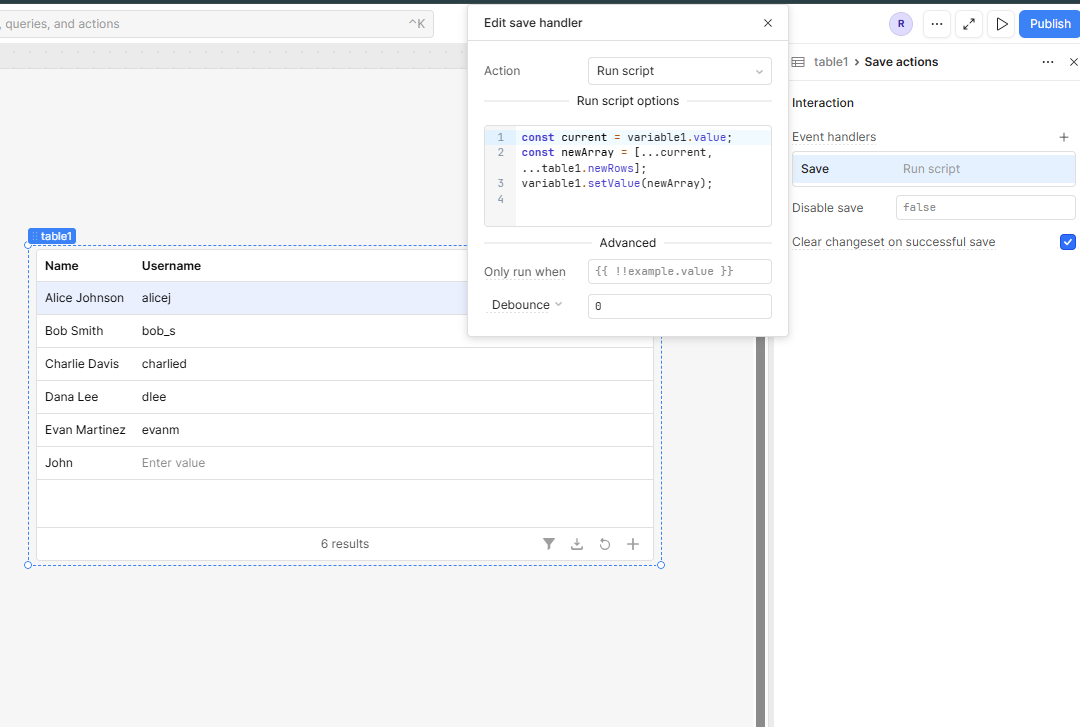The width and height of the screenshot is (1080, 727).
Task: Close the Edit save handler popup
Action: pos(767,23)
